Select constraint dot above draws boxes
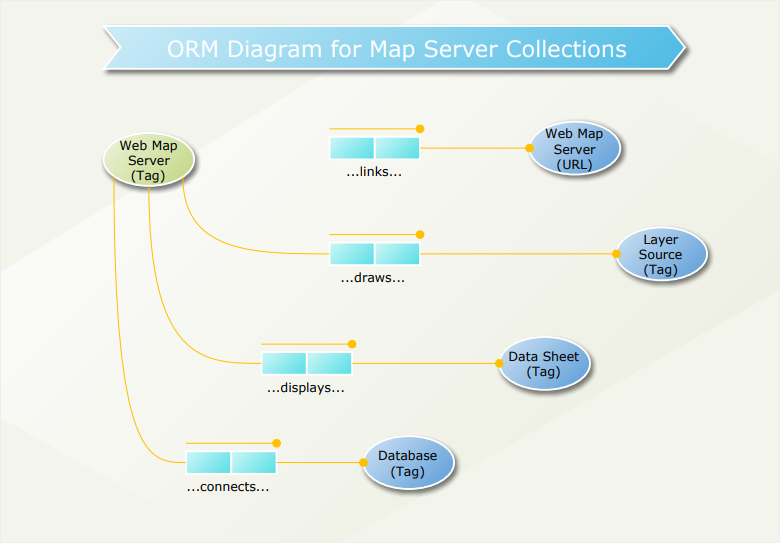 click(x=420, y=234)
